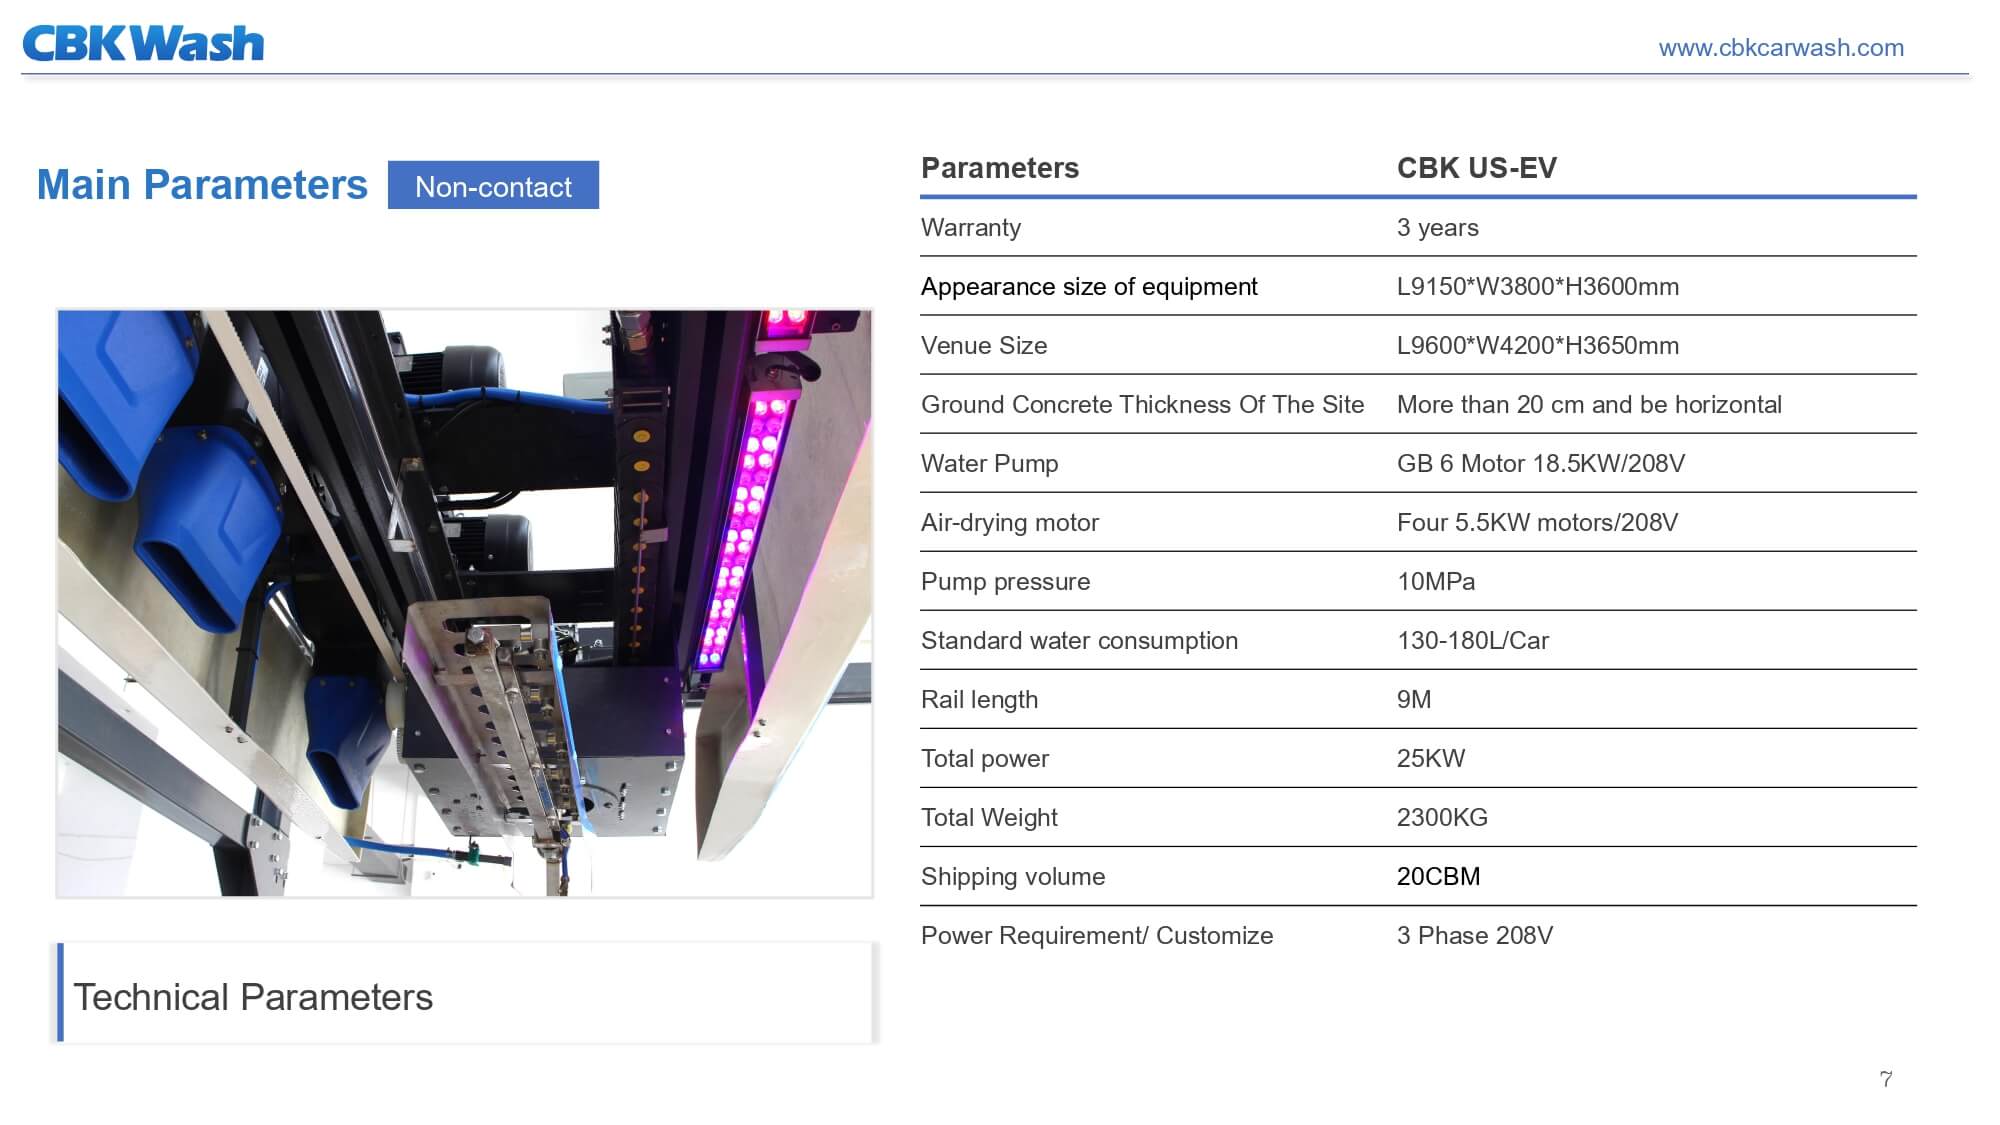Click the Rail length label
The width and height of the screenshot is (2000, 1125).
coord(979,700)
